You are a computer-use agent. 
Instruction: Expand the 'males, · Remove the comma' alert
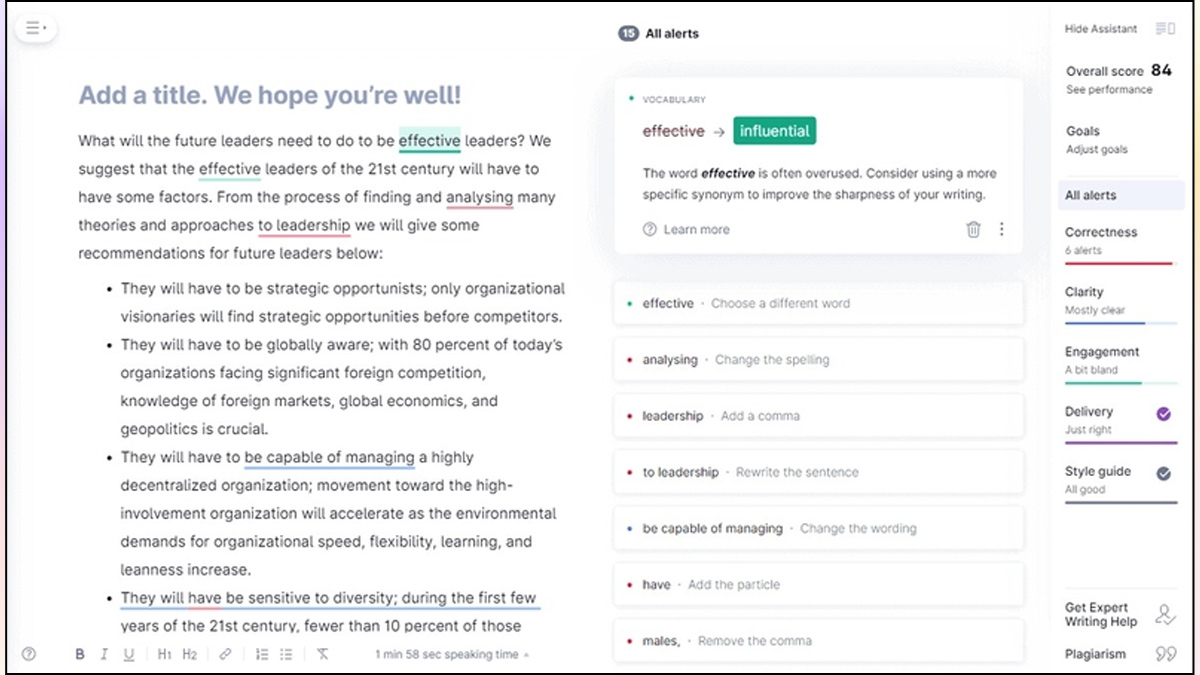(818, 640)
